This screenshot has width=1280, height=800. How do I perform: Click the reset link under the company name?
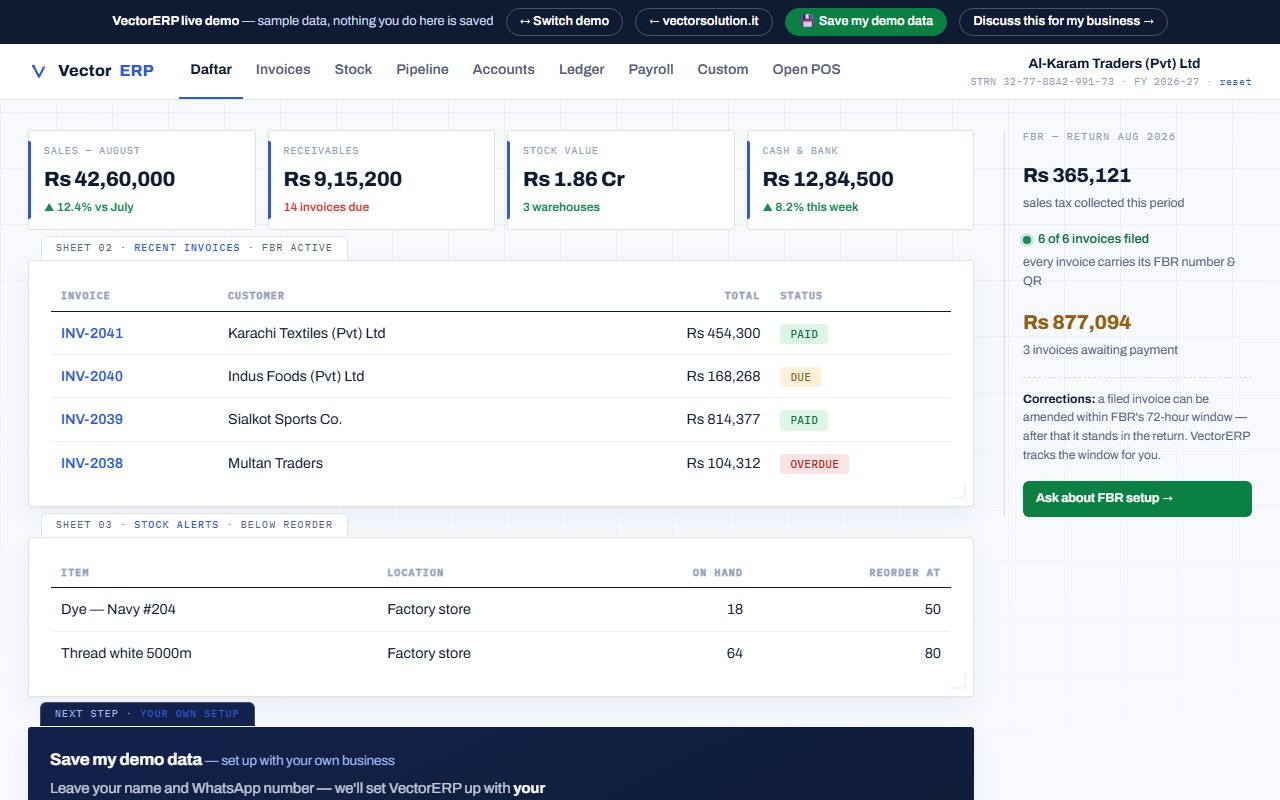pyautogui.click(x=1235, y=82)
